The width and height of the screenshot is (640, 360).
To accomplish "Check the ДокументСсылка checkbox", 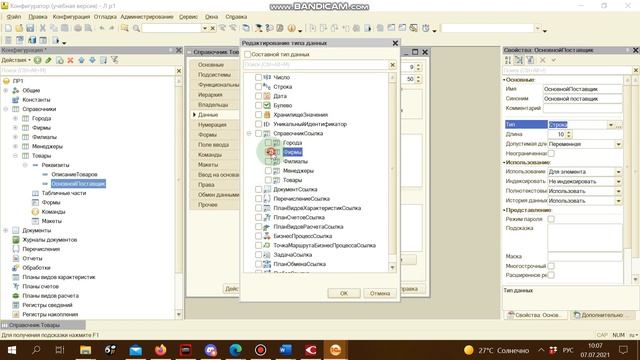I will coord(258,189).
